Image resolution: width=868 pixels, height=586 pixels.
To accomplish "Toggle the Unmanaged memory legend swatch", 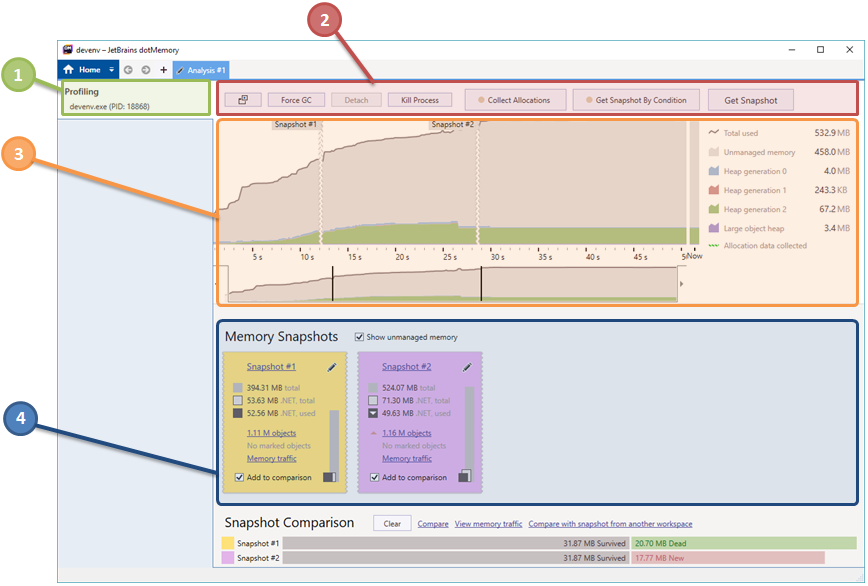I will point(714,152).
